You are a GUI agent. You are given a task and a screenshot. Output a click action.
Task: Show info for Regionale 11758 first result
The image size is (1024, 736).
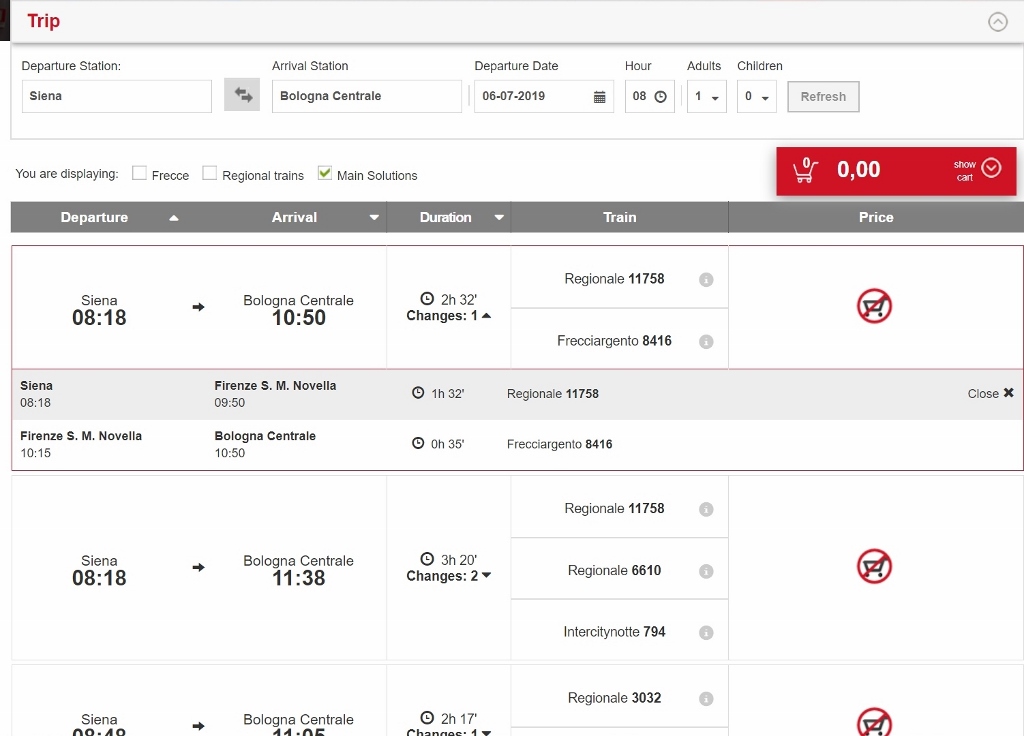706,280
